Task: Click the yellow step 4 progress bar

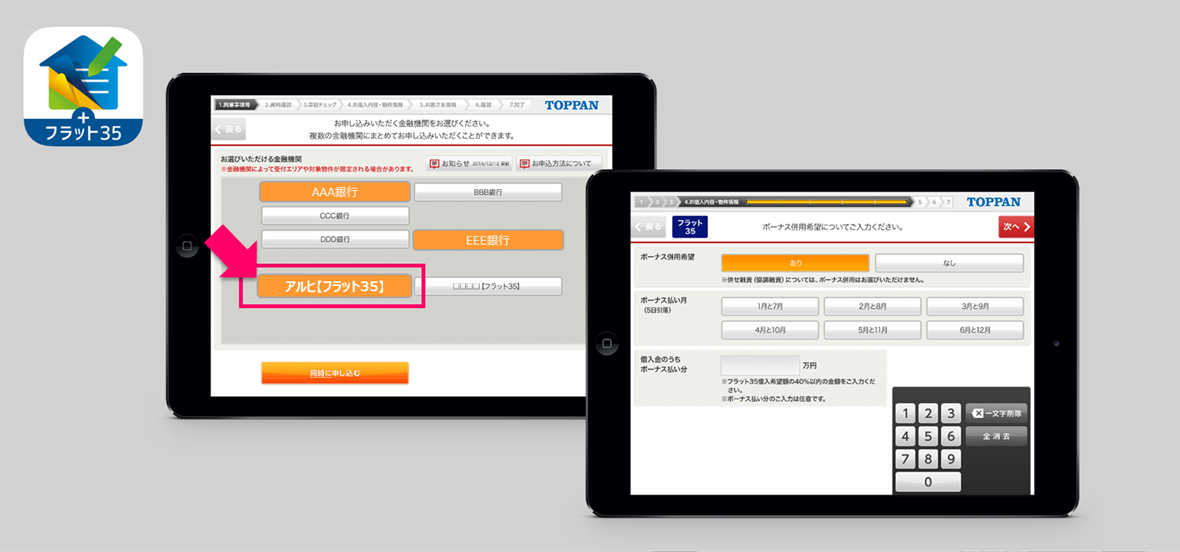Action: click(826, 202)
